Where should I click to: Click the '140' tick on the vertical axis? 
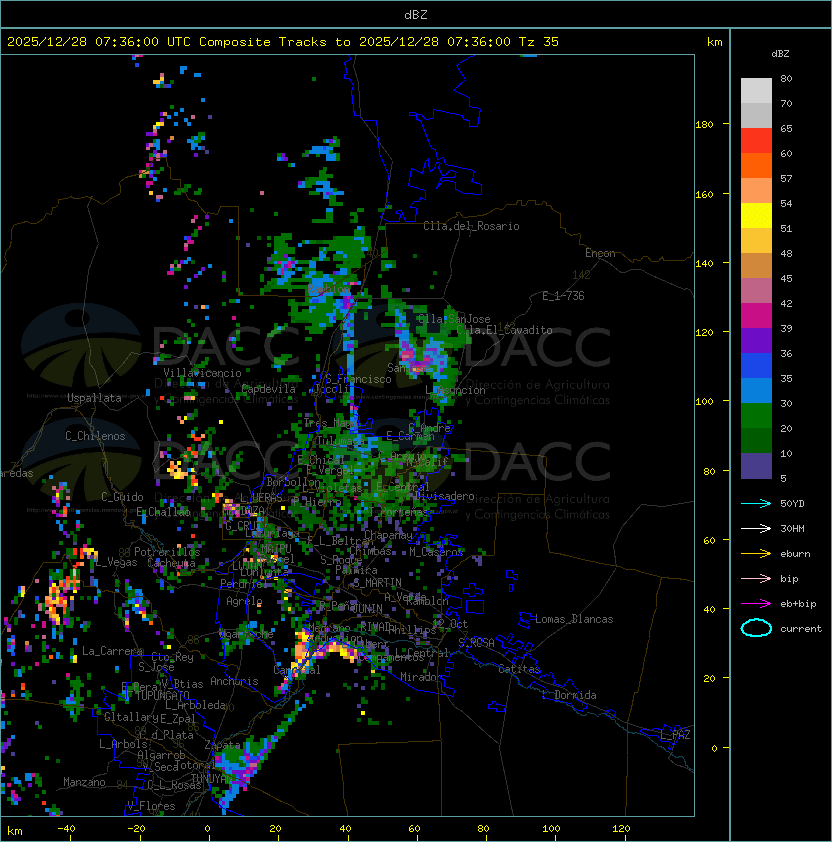(x=704, y=264)
